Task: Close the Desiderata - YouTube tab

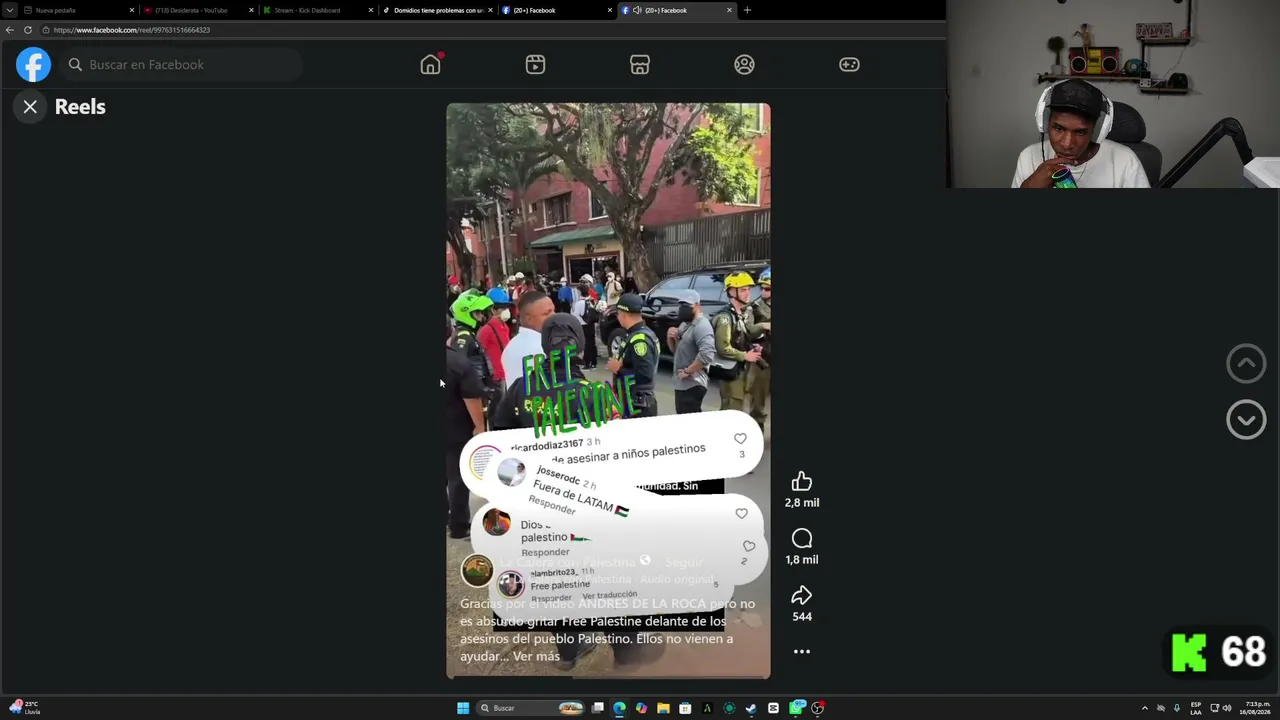Action: (251, 10)
